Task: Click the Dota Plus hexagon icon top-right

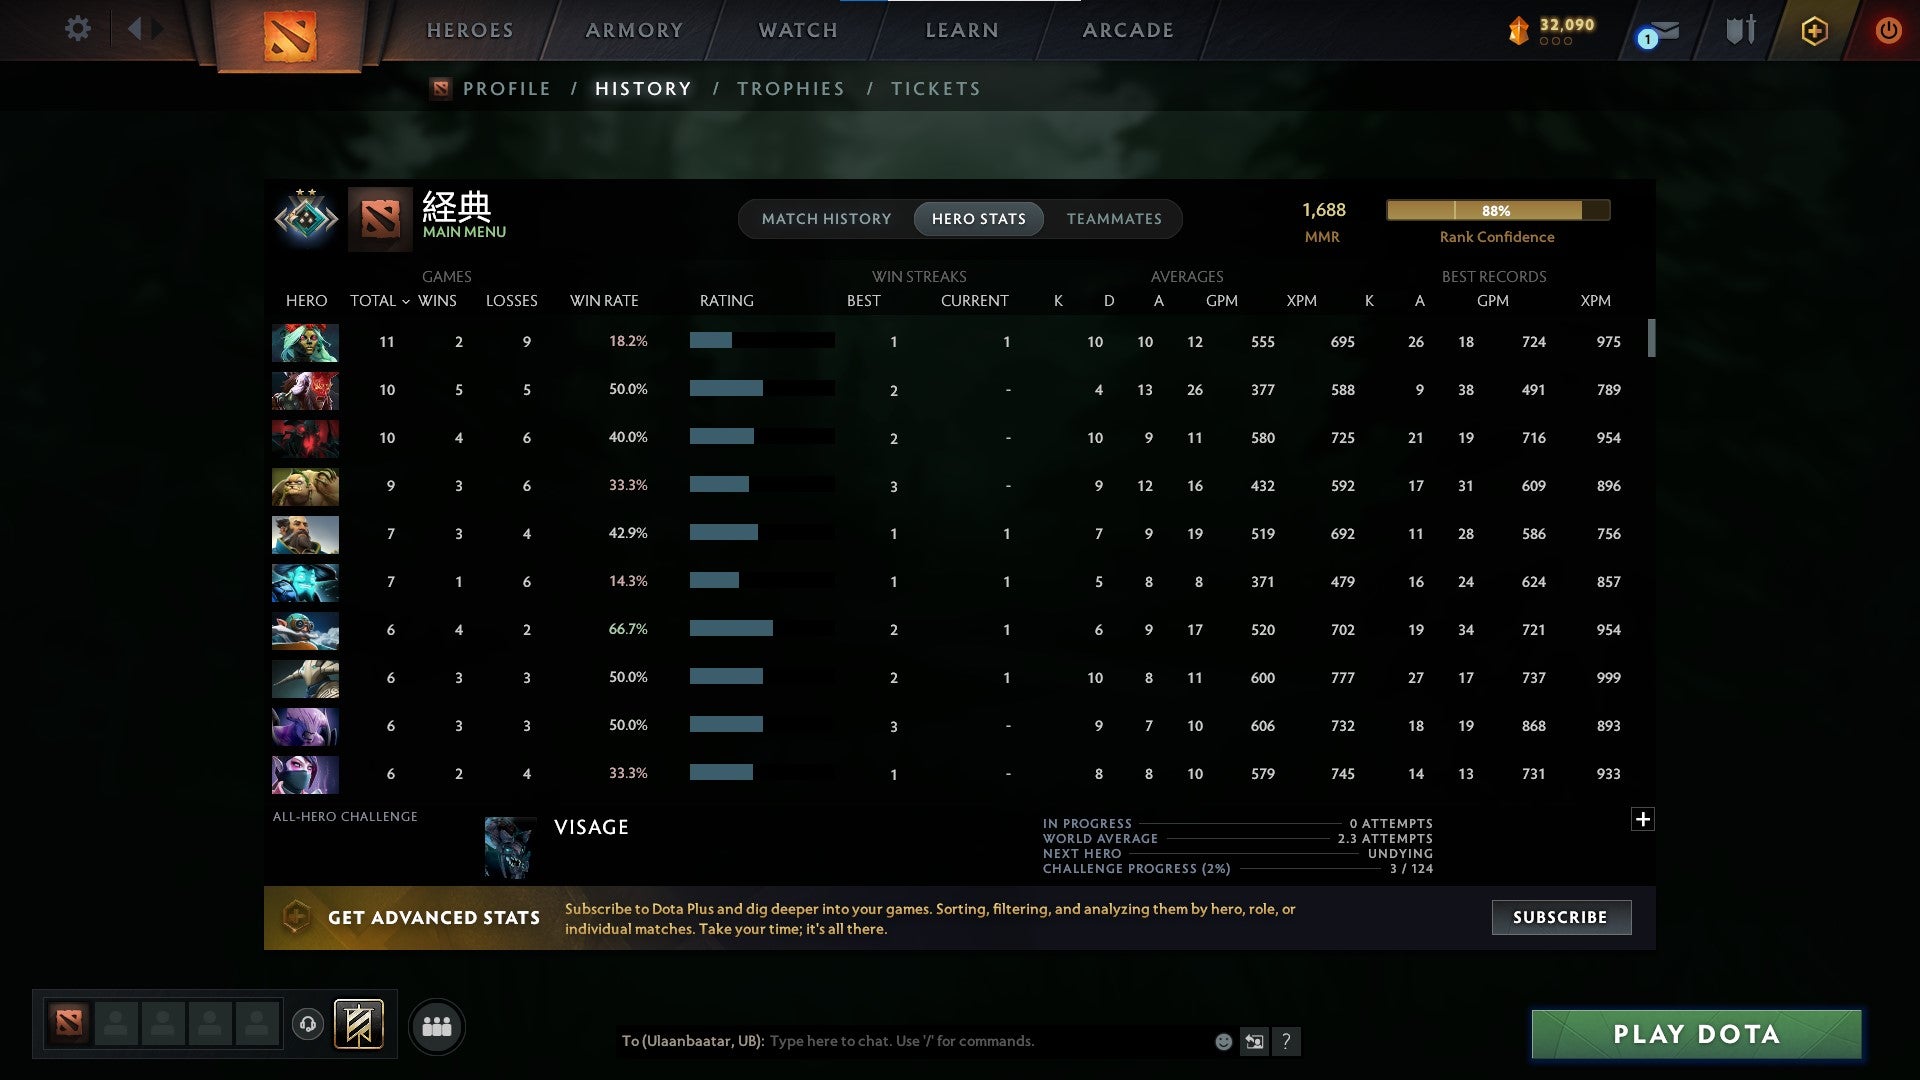Action: click(1815, 30)
